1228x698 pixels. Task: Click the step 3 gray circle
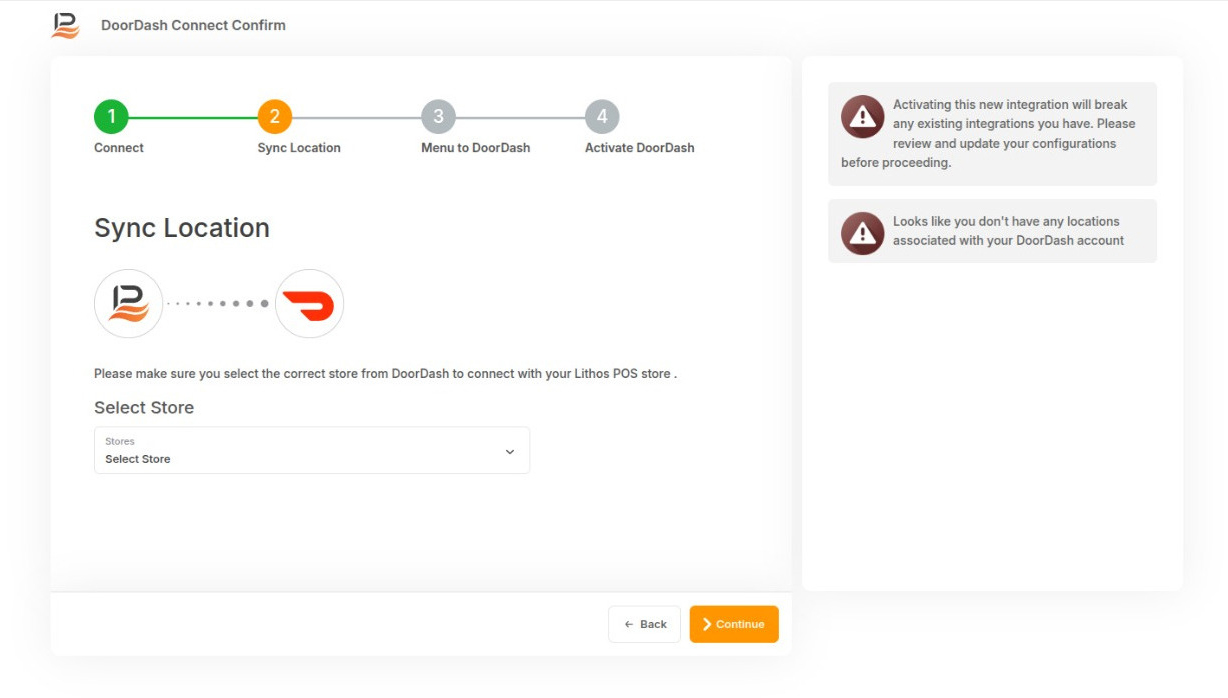click(438, 117)
